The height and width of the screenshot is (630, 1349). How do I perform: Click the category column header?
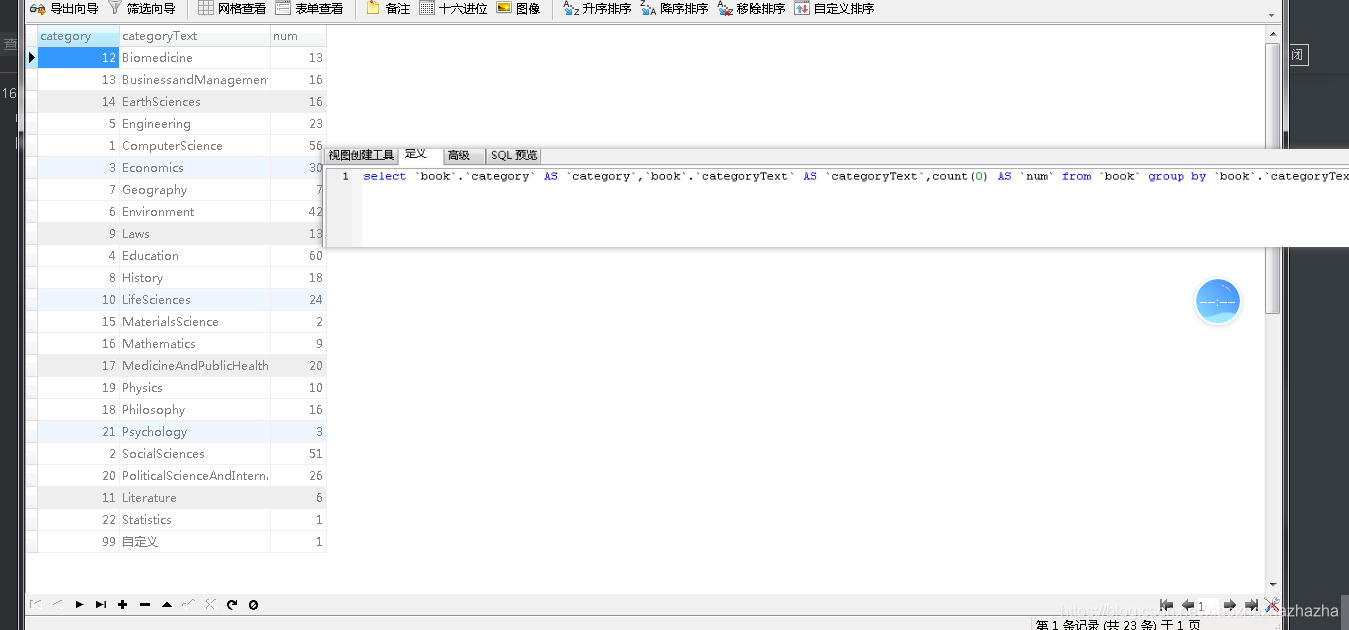(x=78, y=36)
